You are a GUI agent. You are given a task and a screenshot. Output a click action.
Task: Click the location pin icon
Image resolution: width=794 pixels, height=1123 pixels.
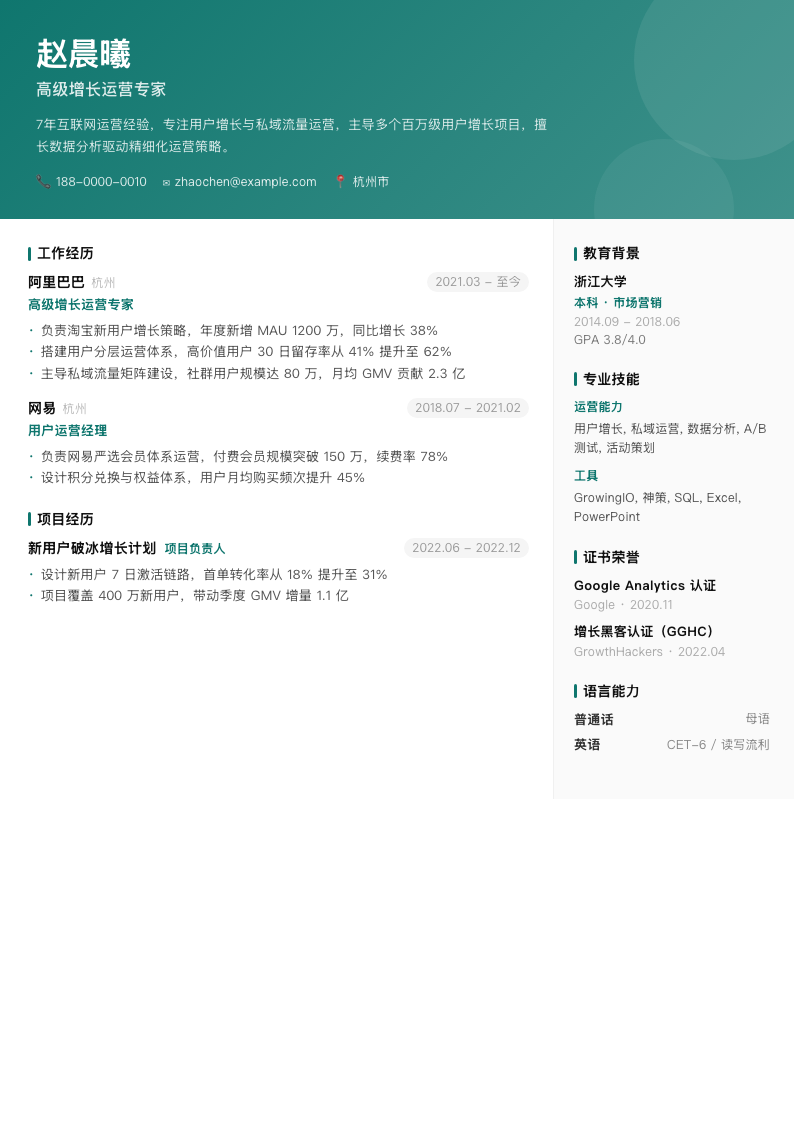click(x=340, y=182)
